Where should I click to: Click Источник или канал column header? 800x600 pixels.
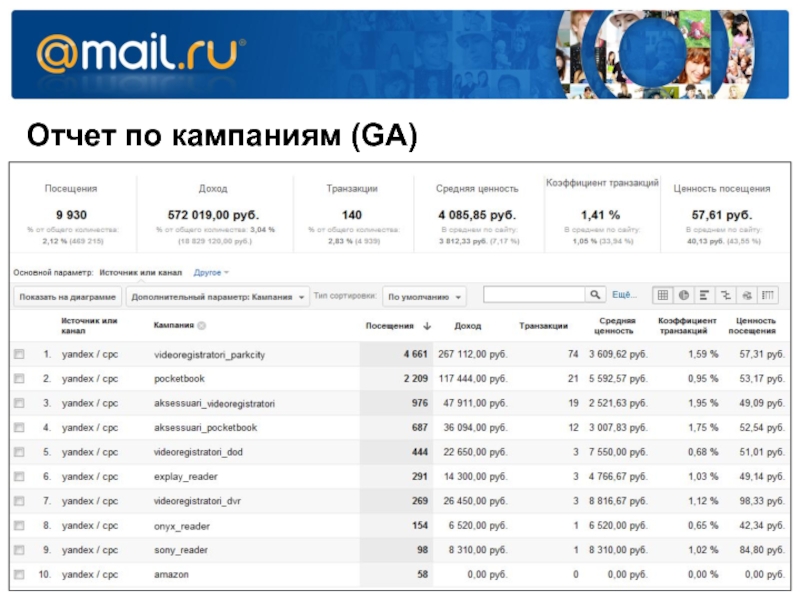tap(89, 326)
